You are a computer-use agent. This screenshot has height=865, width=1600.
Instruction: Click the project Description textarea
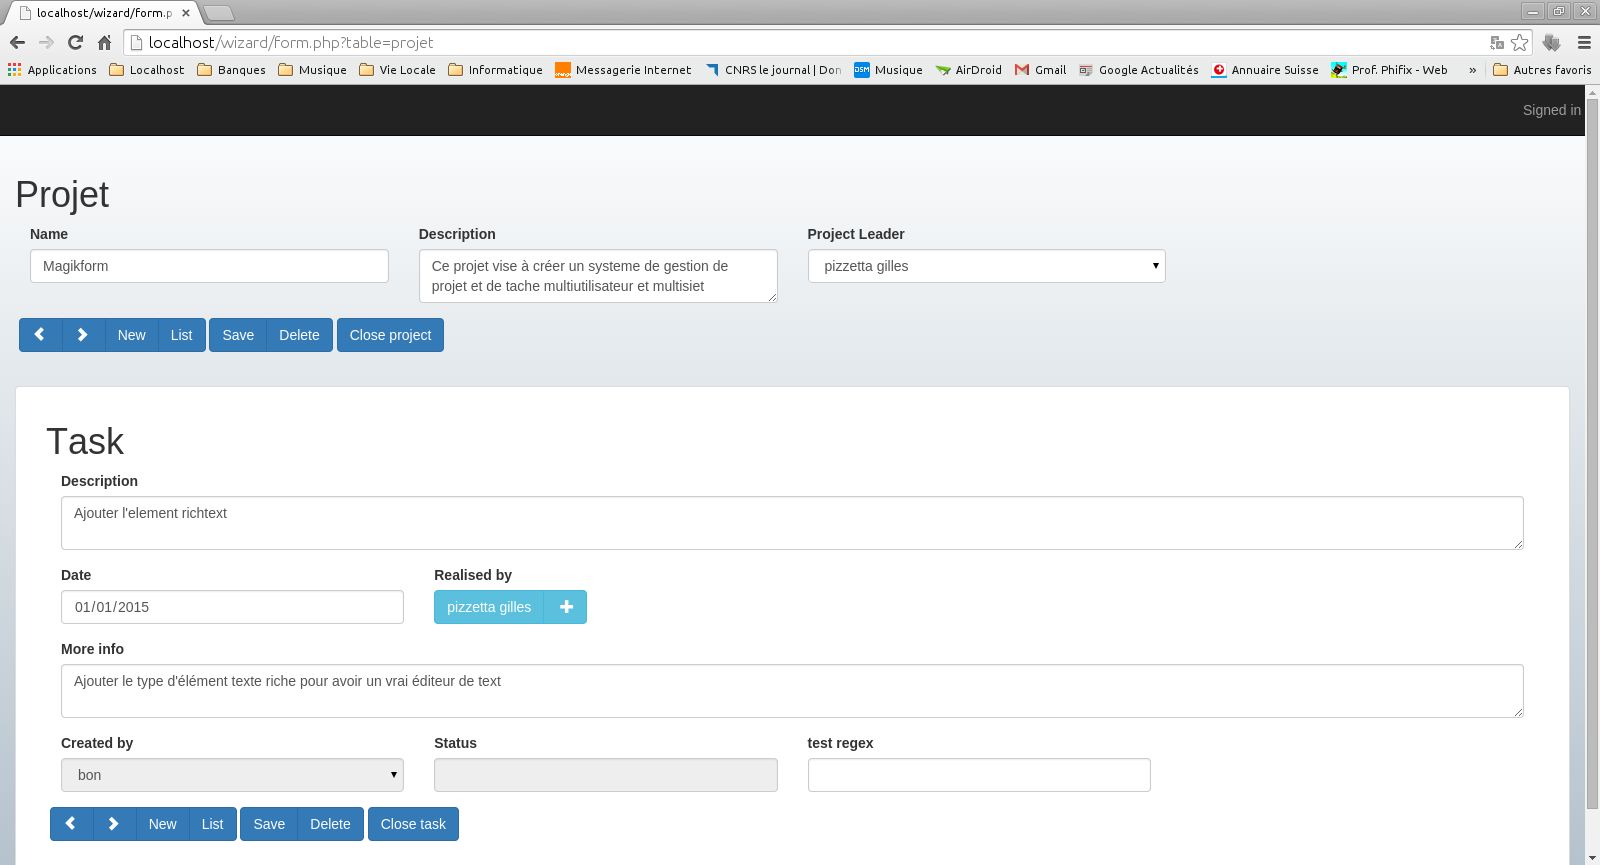point(598,276)
